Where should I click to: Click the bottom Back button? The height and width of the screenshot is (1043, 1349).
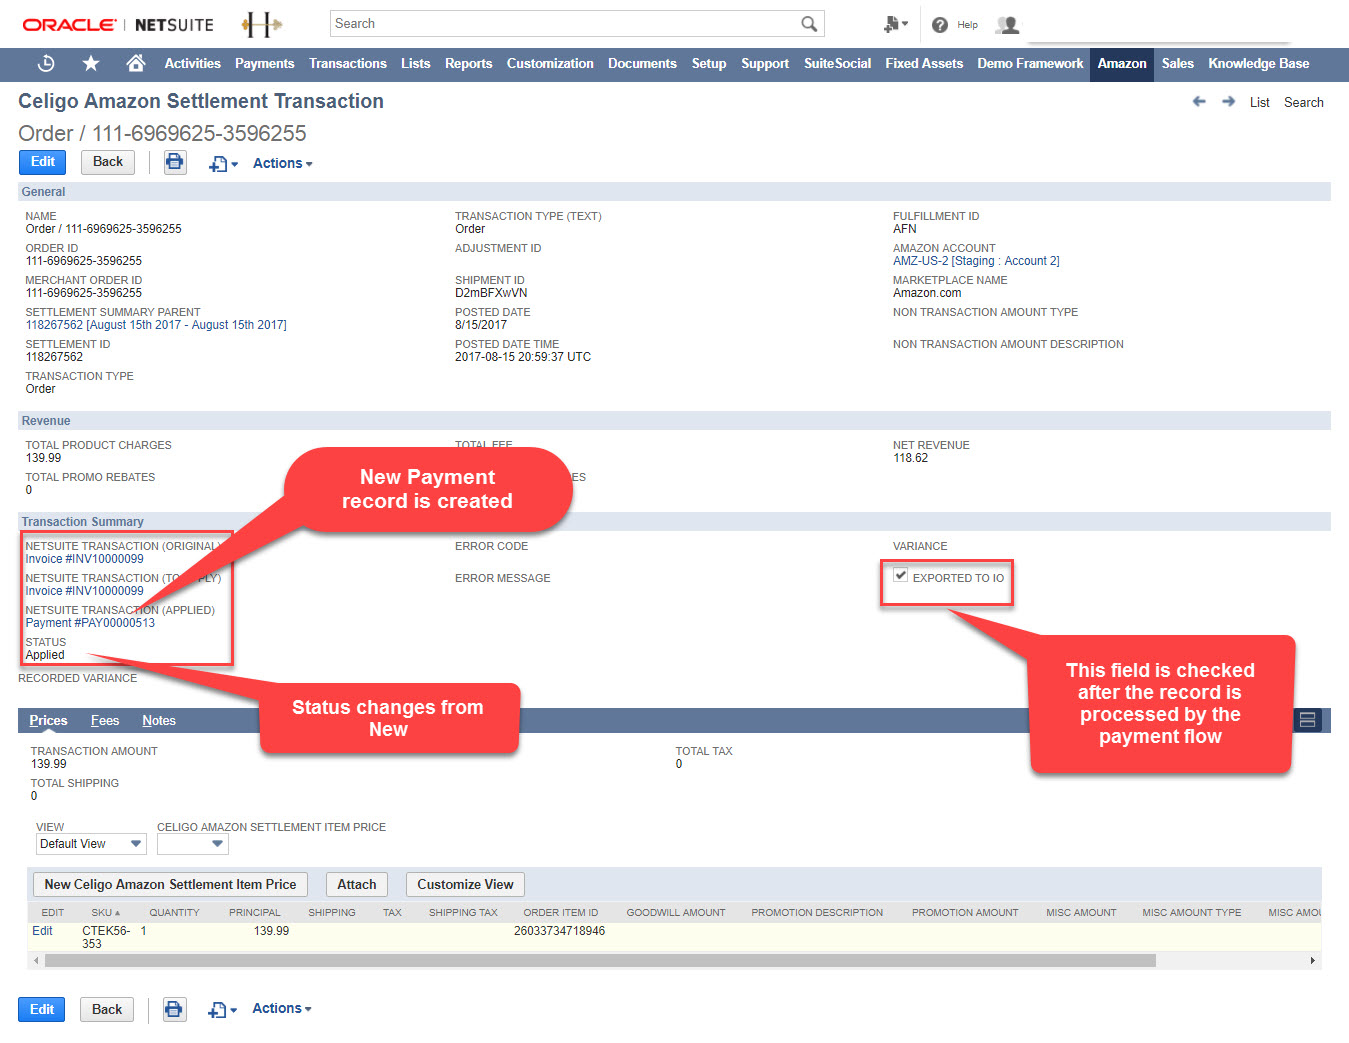(107, 1009)
